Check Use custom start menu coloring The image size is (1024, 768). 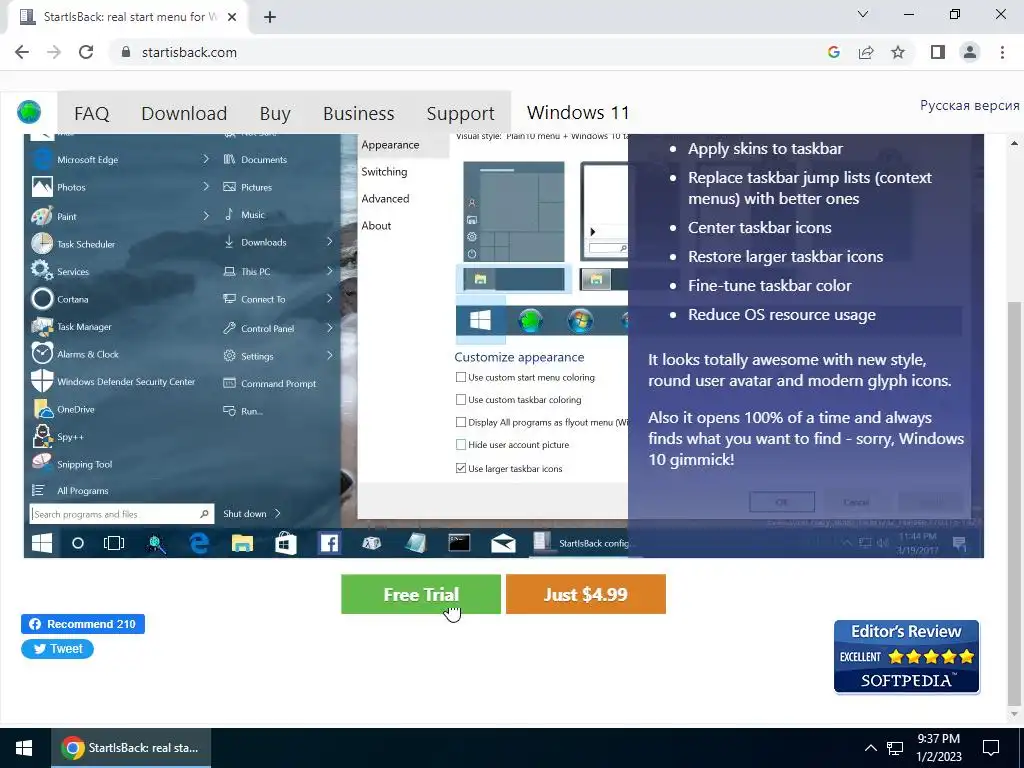click(x=461, y=377)
